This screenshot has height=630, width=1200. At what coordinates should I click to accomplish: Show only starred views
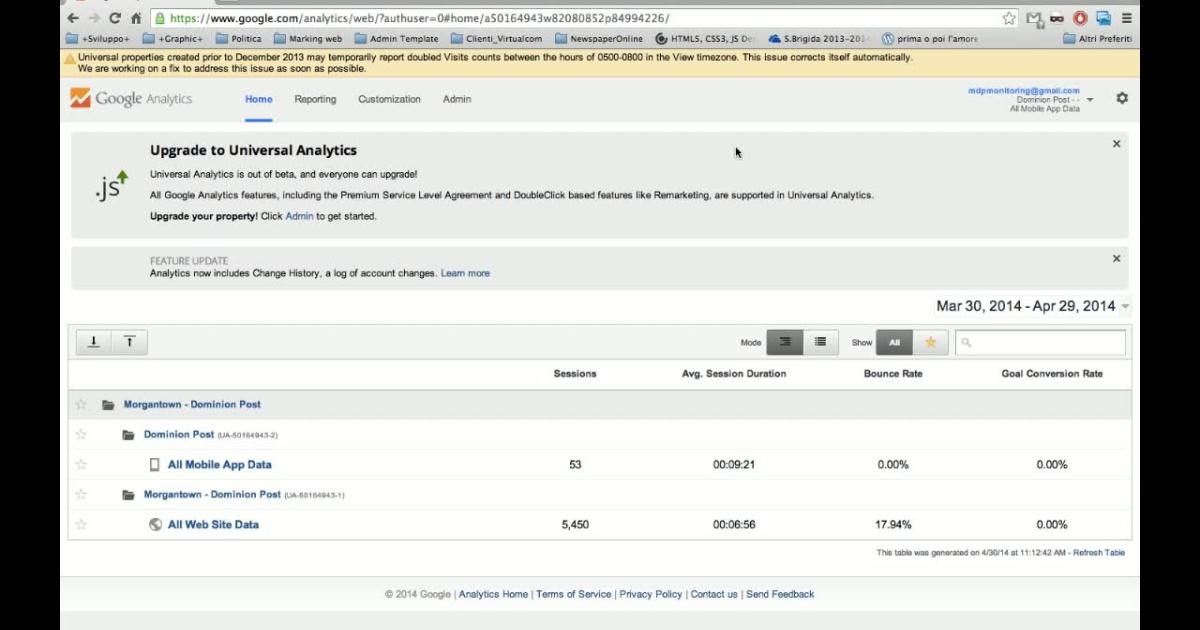click(x=930, y=342)
